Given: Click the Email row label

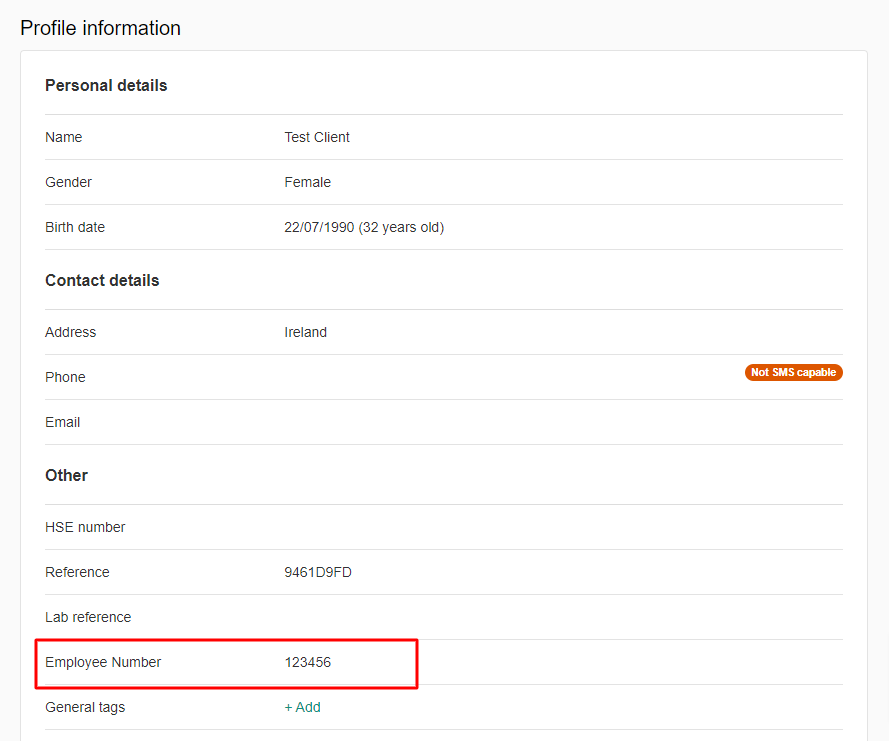Looking at the screenshot, I should coord(62,422).
